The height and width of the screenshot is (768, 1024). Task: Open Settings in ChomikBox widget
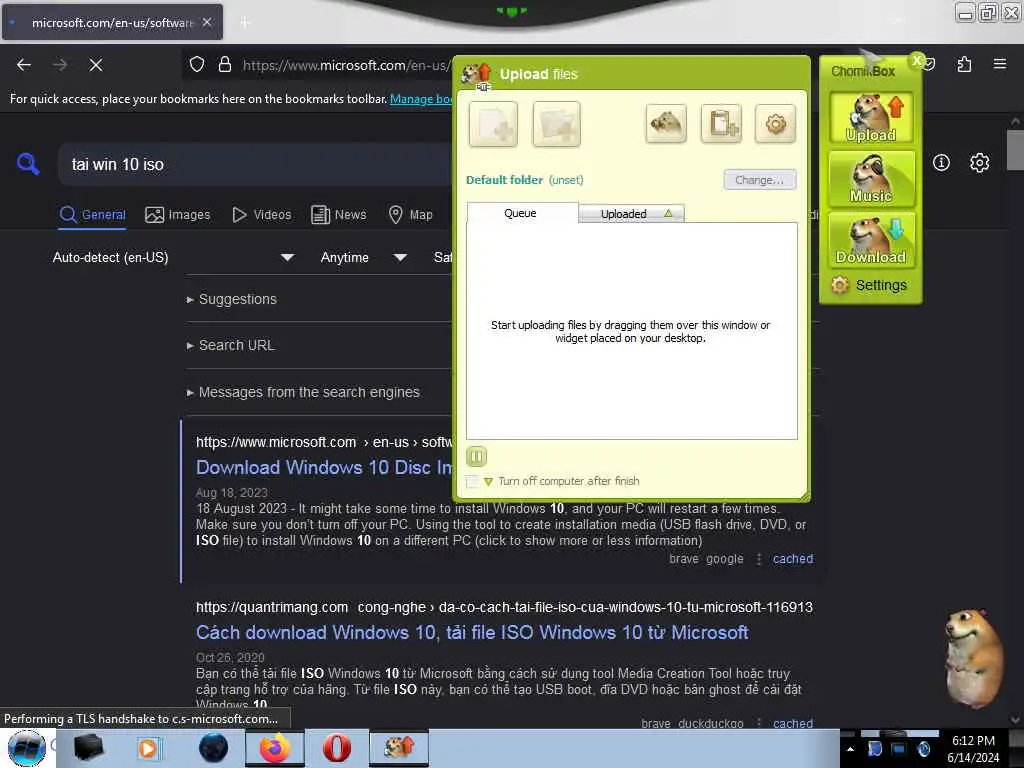(869, 285)
